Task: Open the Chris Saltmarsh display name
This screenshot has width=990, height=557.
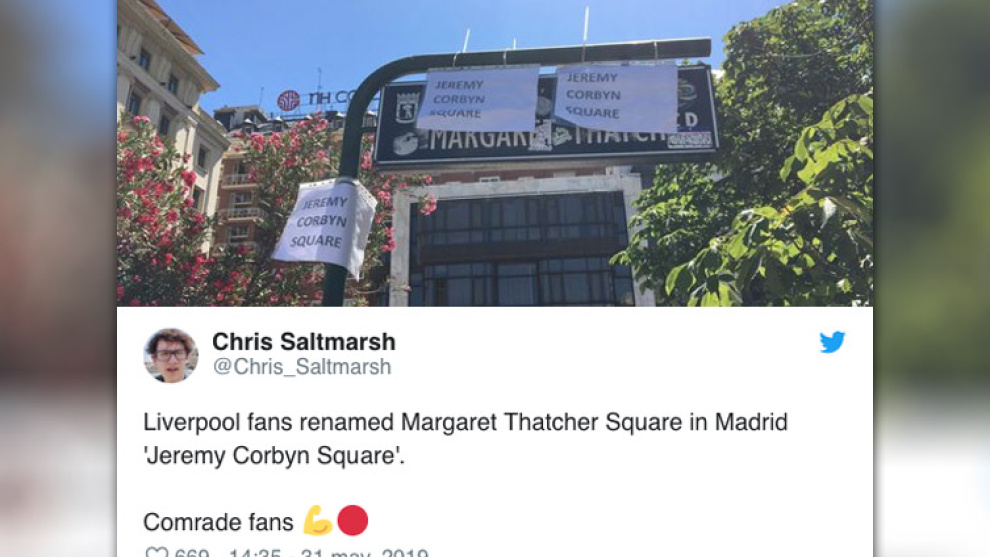Action: pos(304,342)
